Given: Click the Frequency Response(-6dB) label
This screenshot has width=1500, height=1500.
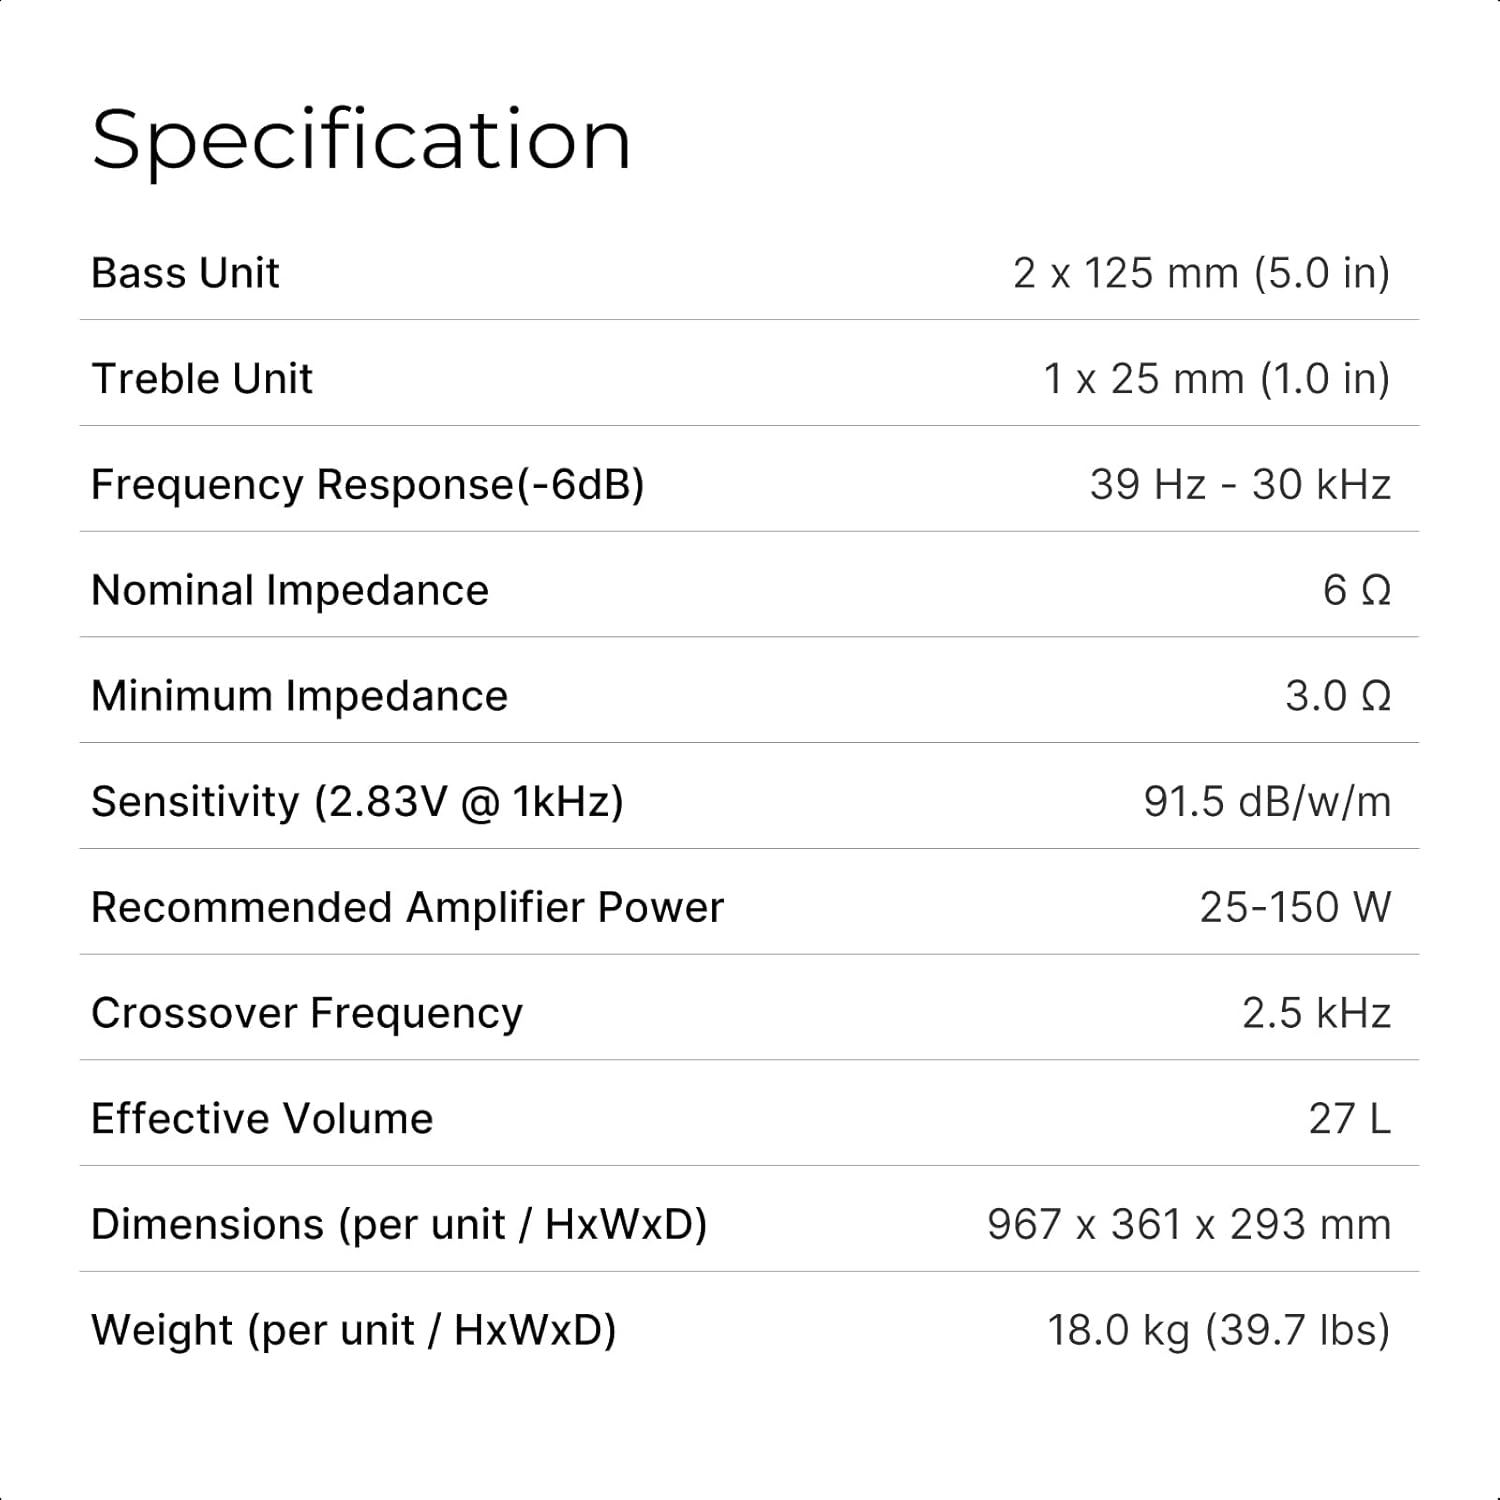Looking at the screenshot, I should (x=367, y=485).
